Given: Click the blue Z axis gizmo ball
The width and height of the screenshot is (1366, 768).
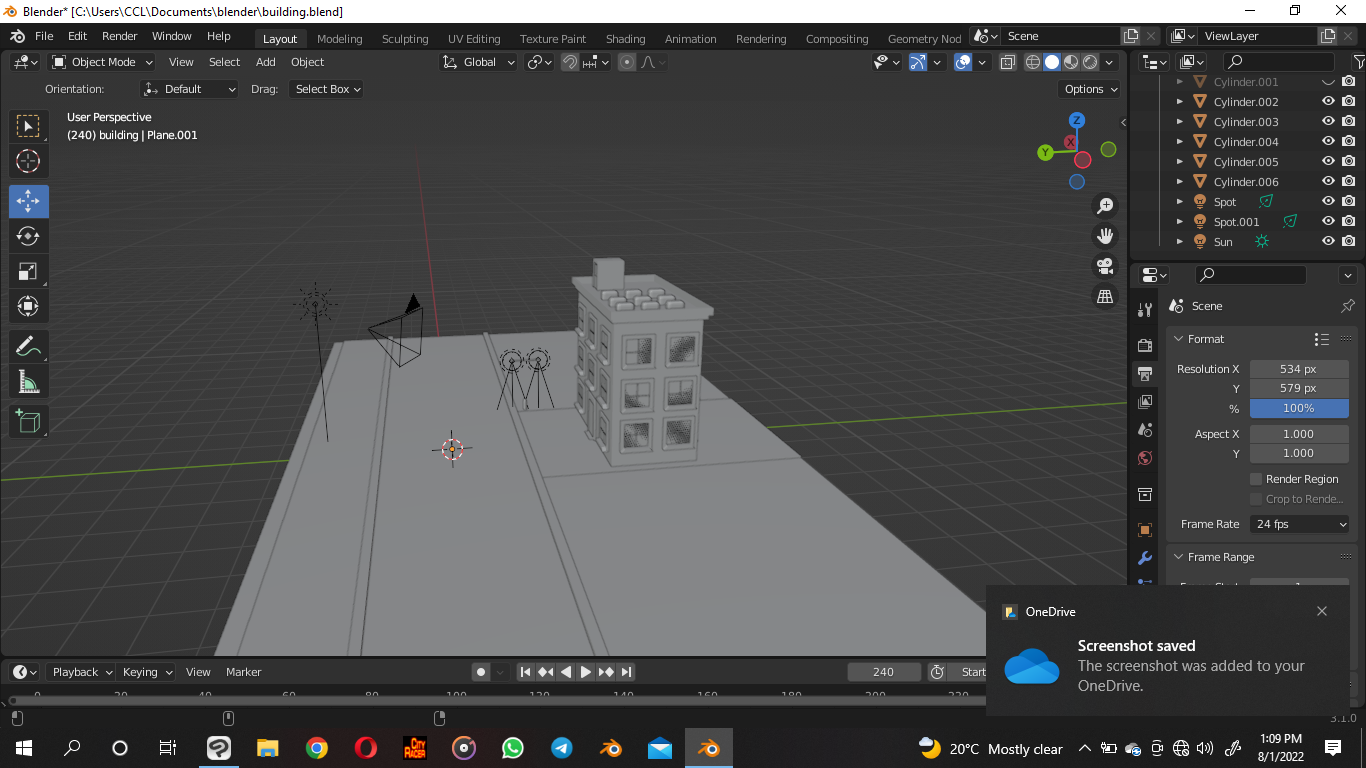Looking at the screenshot, I should pyautogui.click(x=1077, y=120).
